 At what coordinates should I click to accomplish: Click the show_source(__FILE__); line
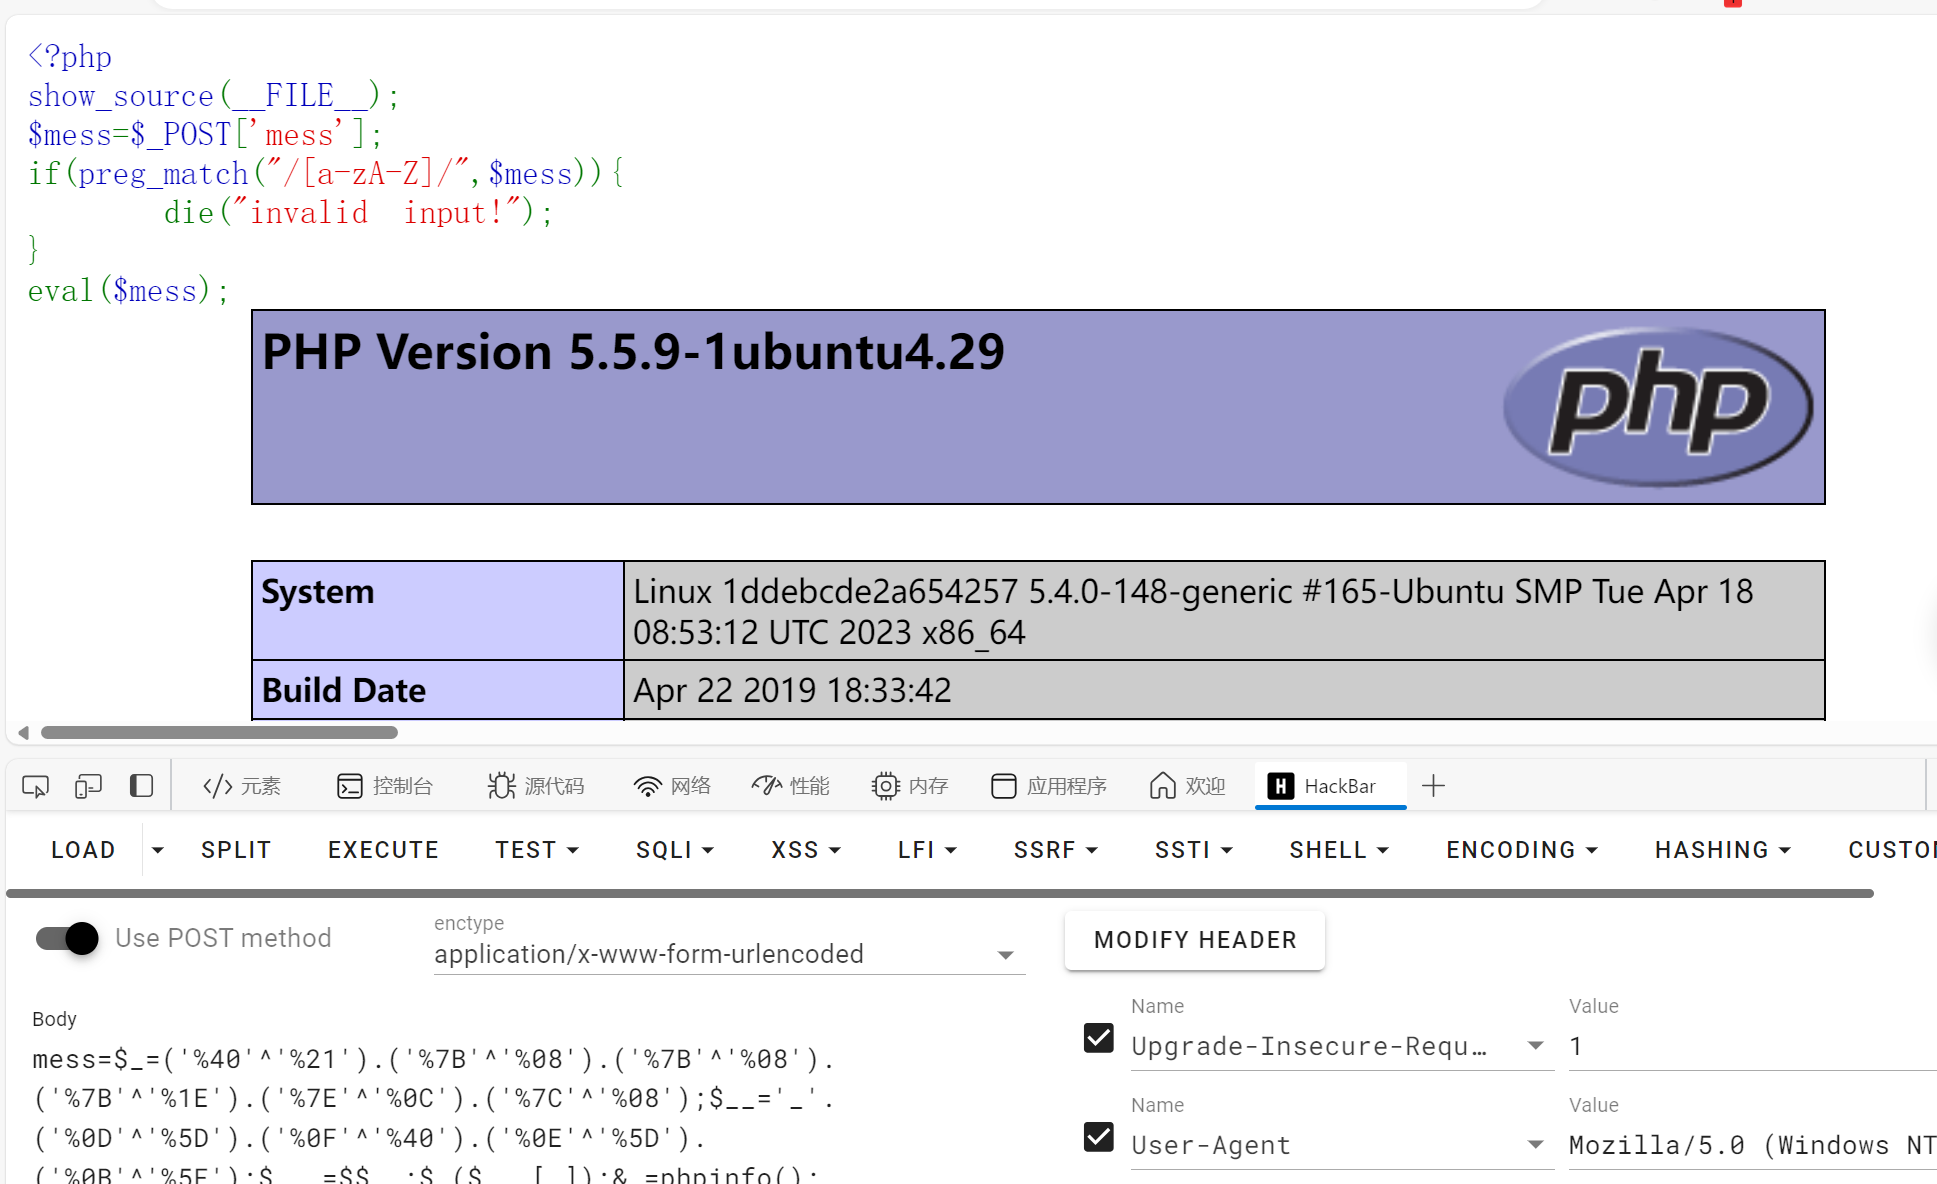pyautogui.click(x=213, y=96)
